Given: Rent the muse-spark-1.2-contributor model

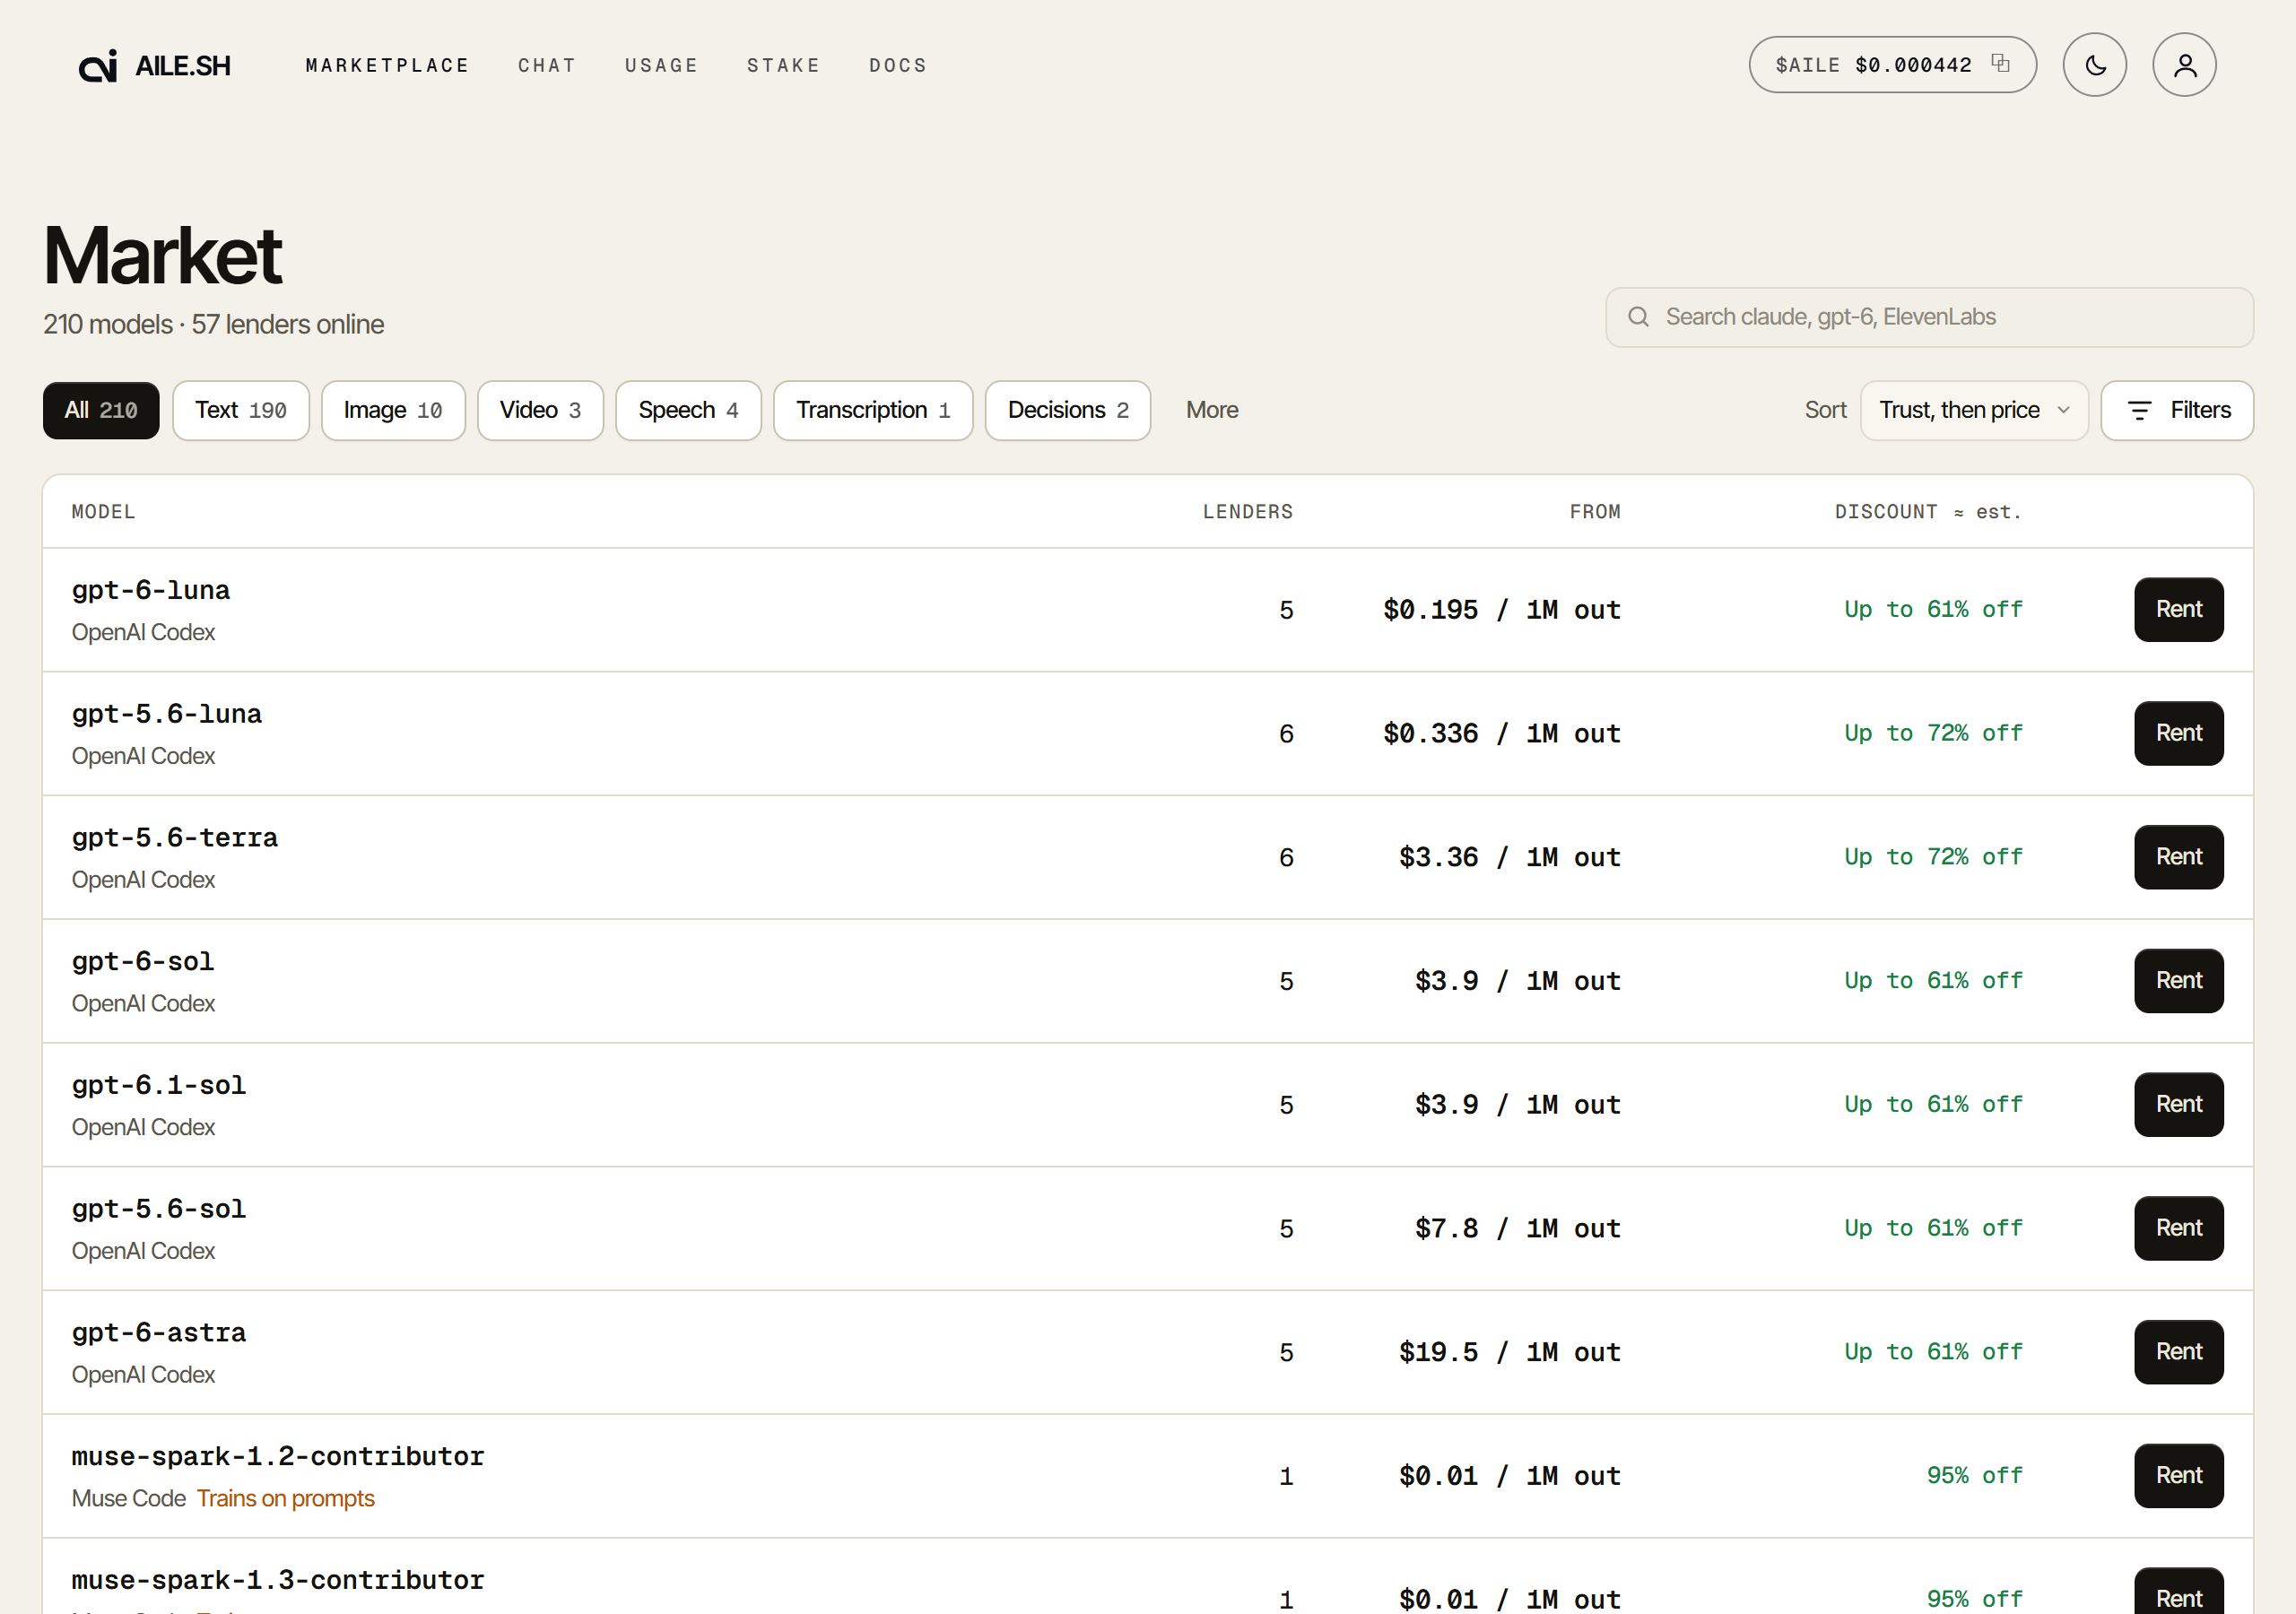Looking at the screenshot, I should tap(2178, 1476).
